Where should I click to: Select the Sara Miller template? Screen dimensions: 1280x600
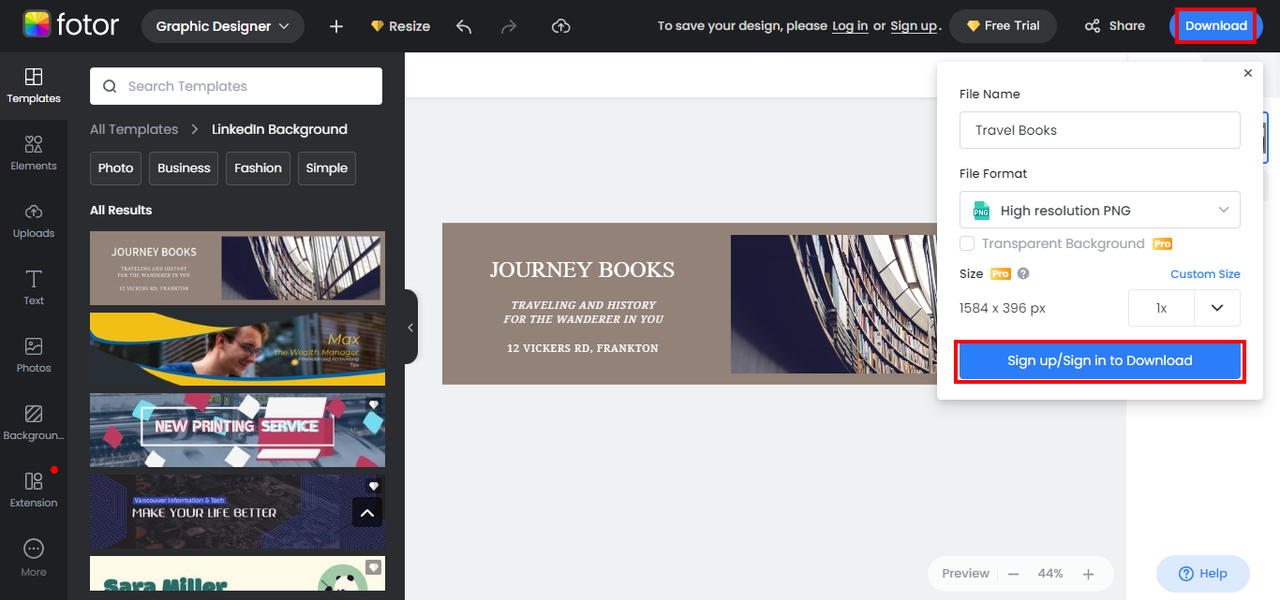coord(237,574)
